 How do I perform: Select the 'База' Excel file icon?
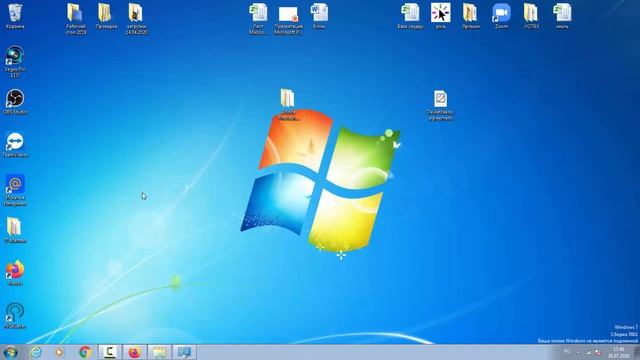point(410,16)
